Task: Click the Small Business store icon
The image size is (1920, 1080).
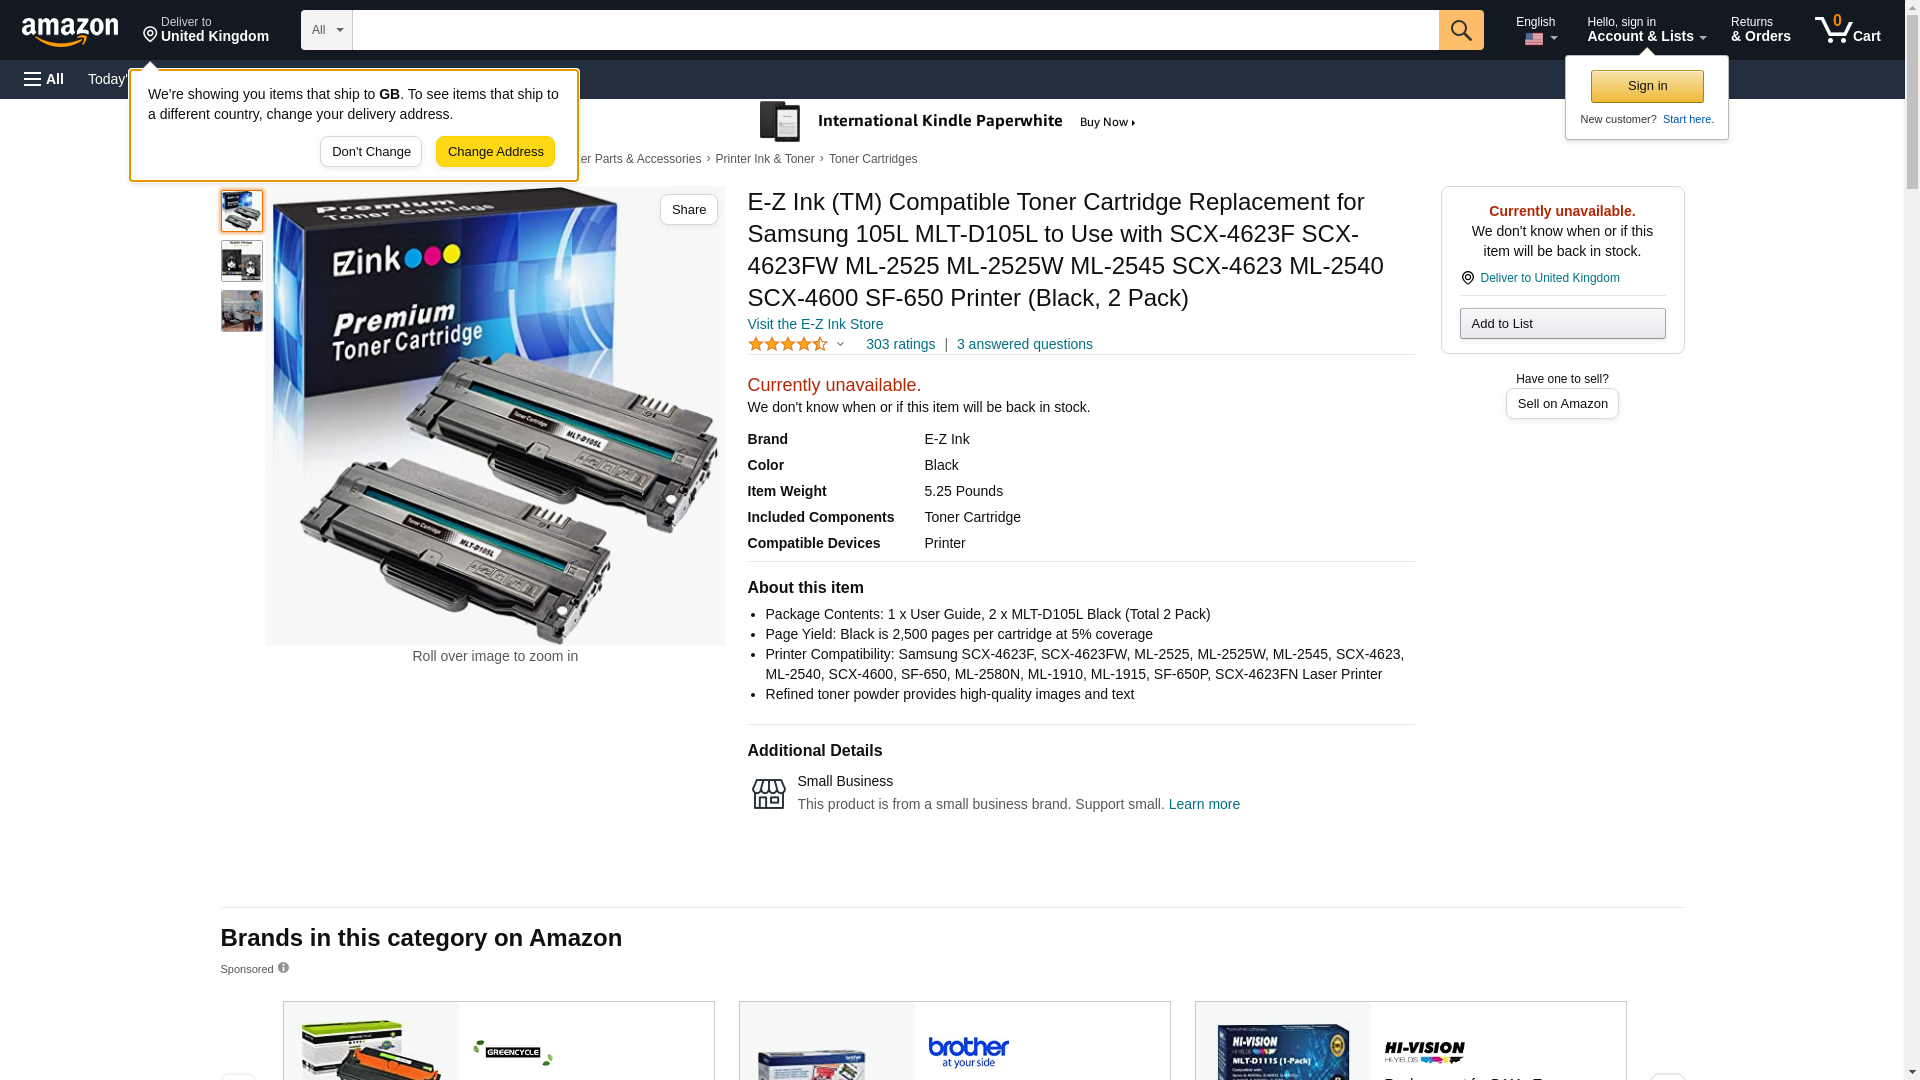Action: (768, 794)
